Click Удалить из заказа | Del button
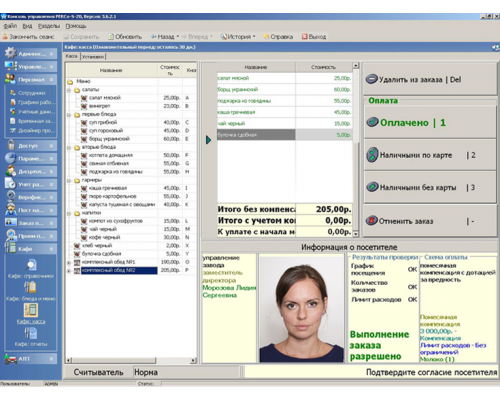500x400 pixels. coord(430,79)
